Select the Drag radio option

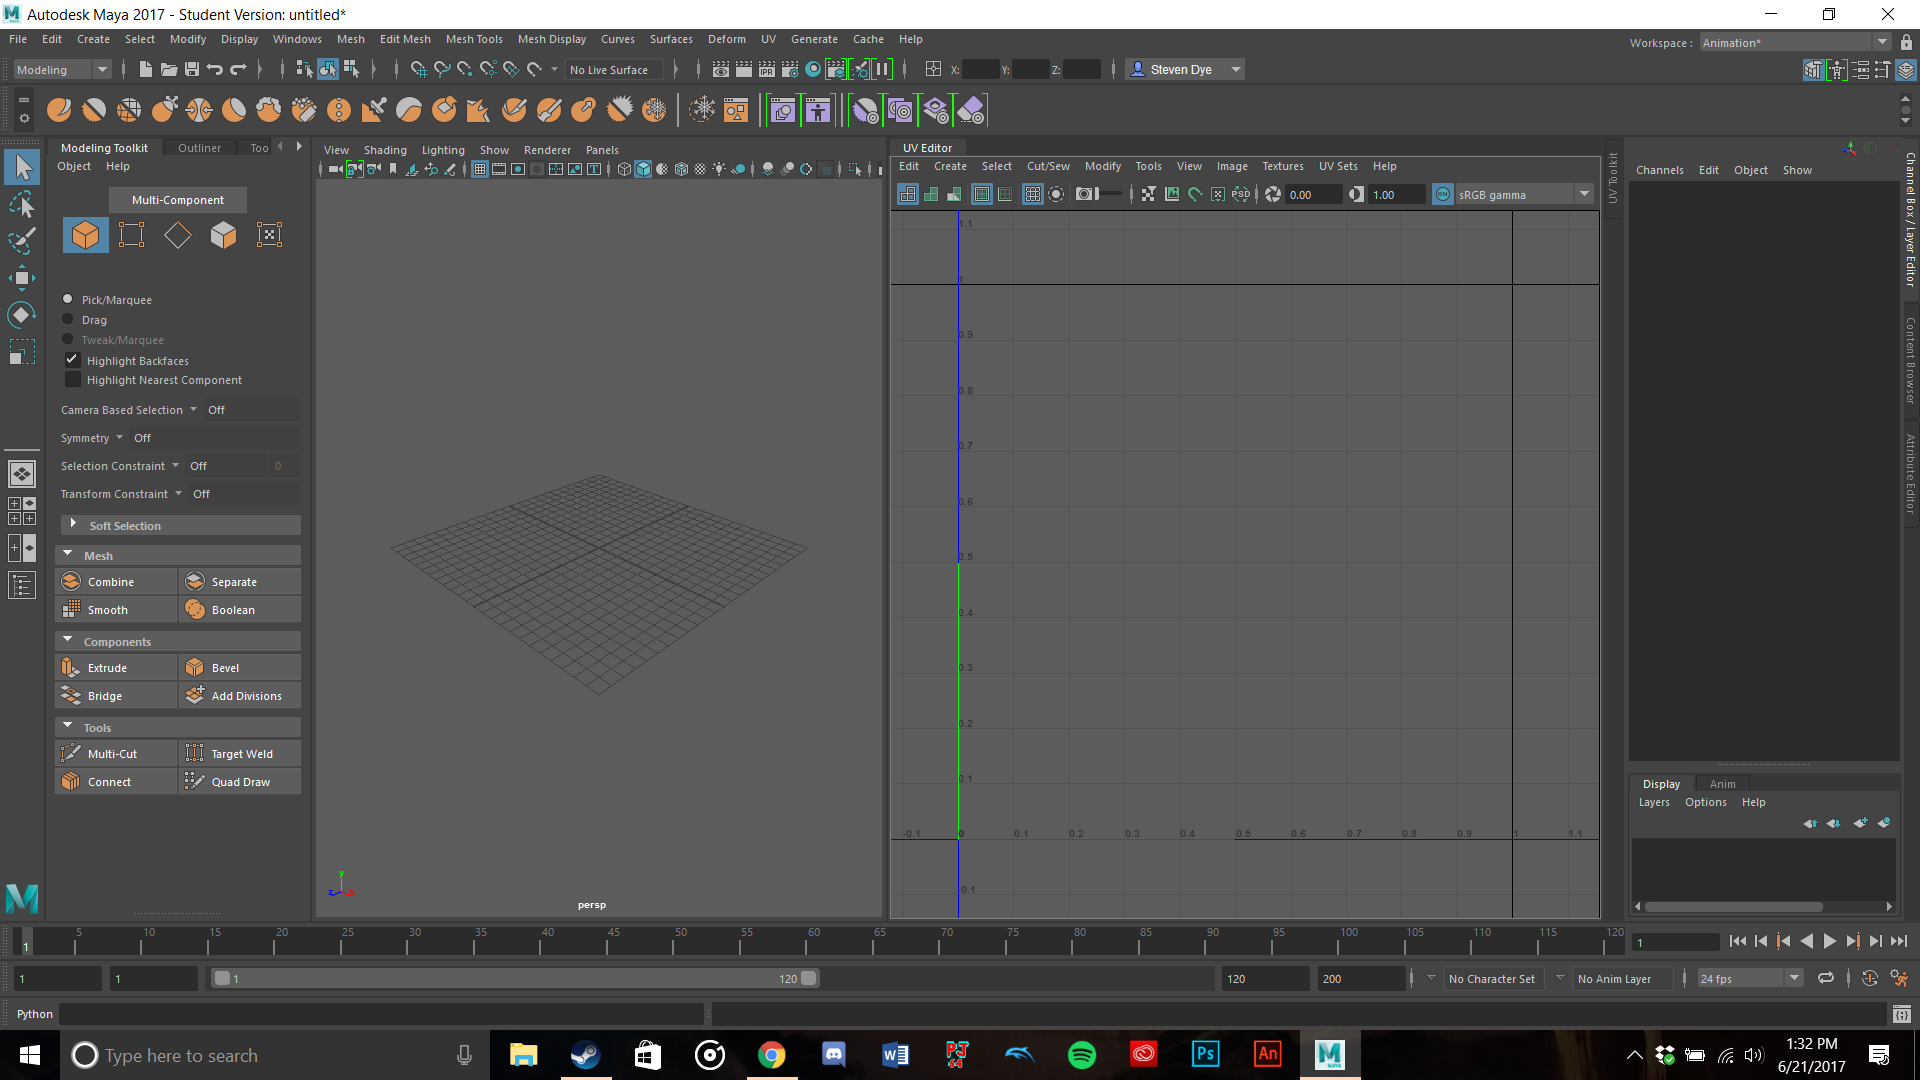click(x=68, y=319)
